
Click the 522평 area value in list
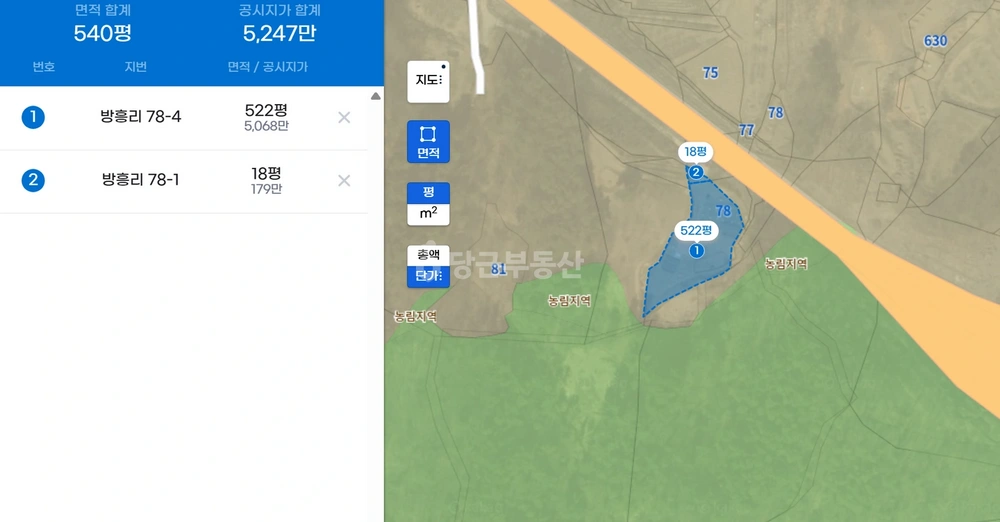click(x=266, y=110)
